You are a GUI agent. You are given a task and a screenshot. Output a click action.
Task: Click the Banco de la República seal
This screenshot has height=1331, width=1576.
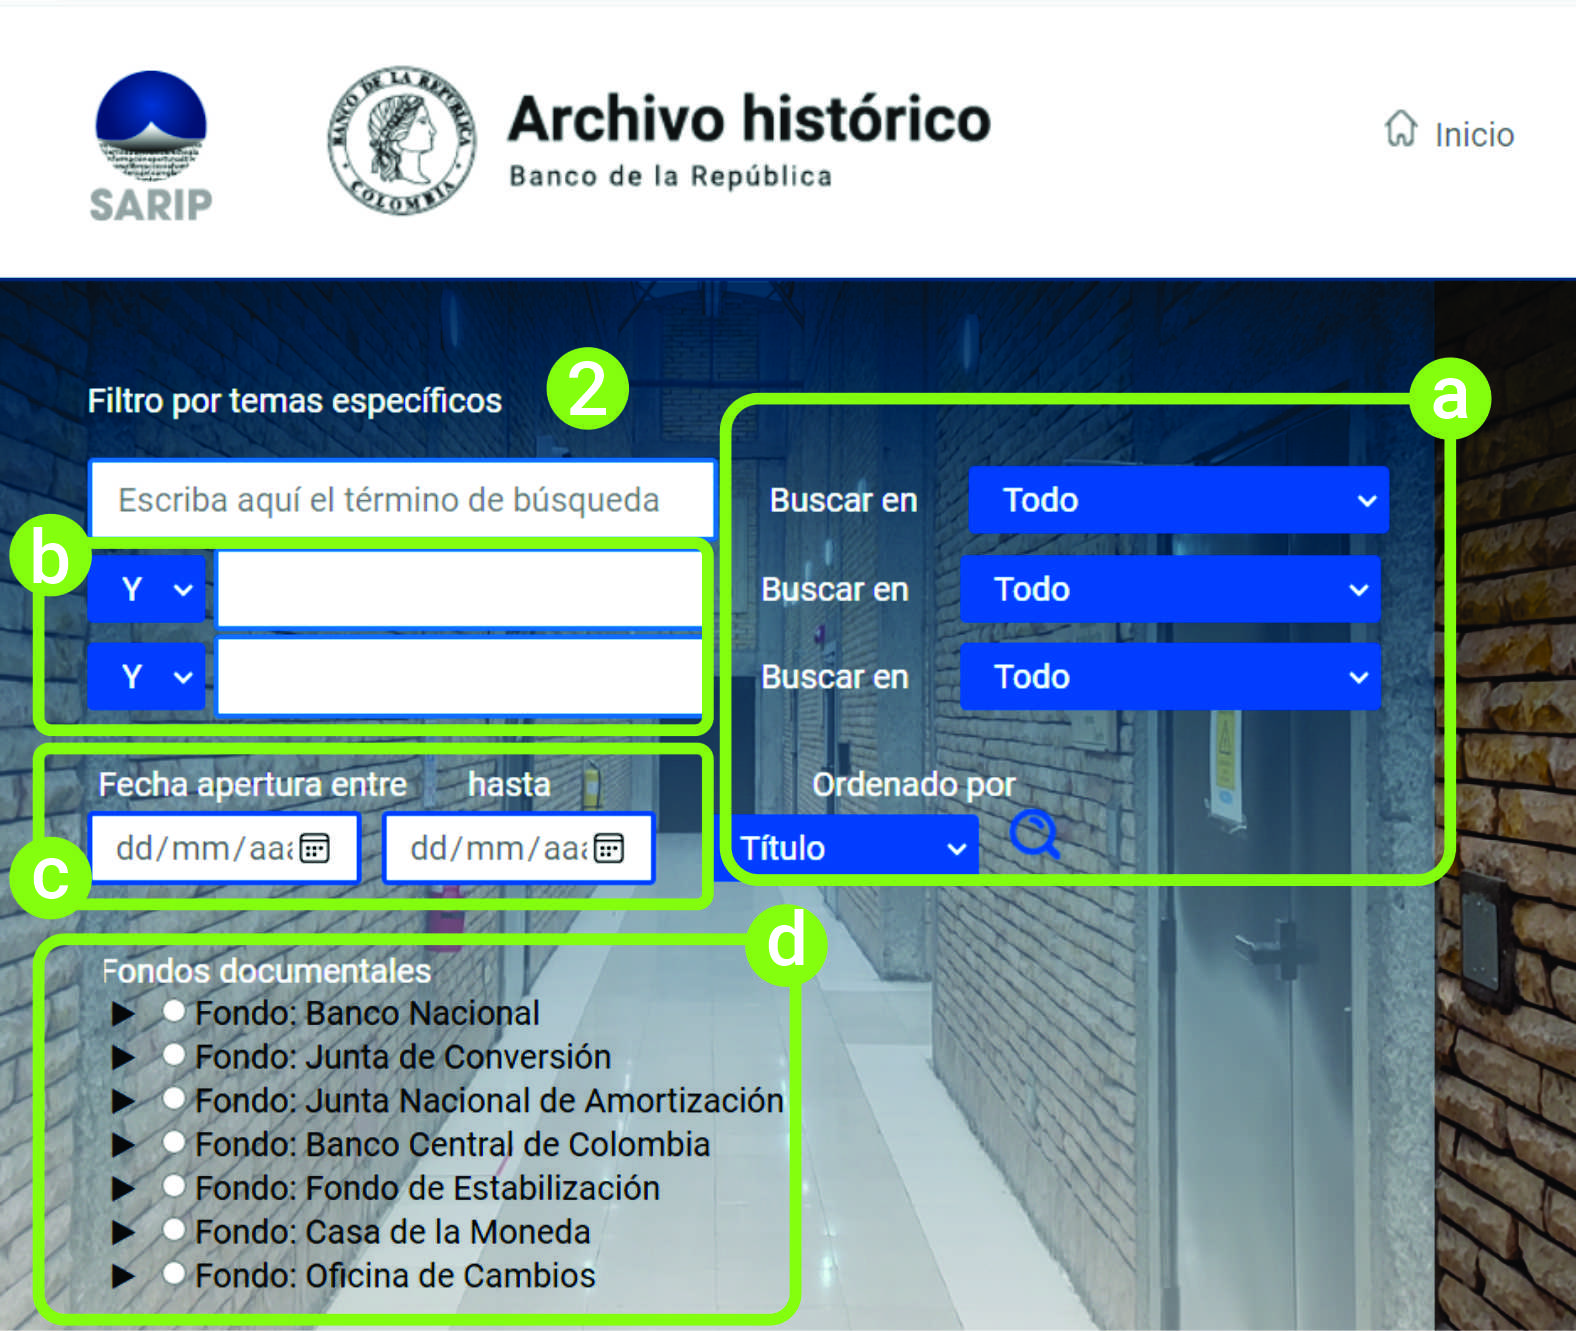402,141
